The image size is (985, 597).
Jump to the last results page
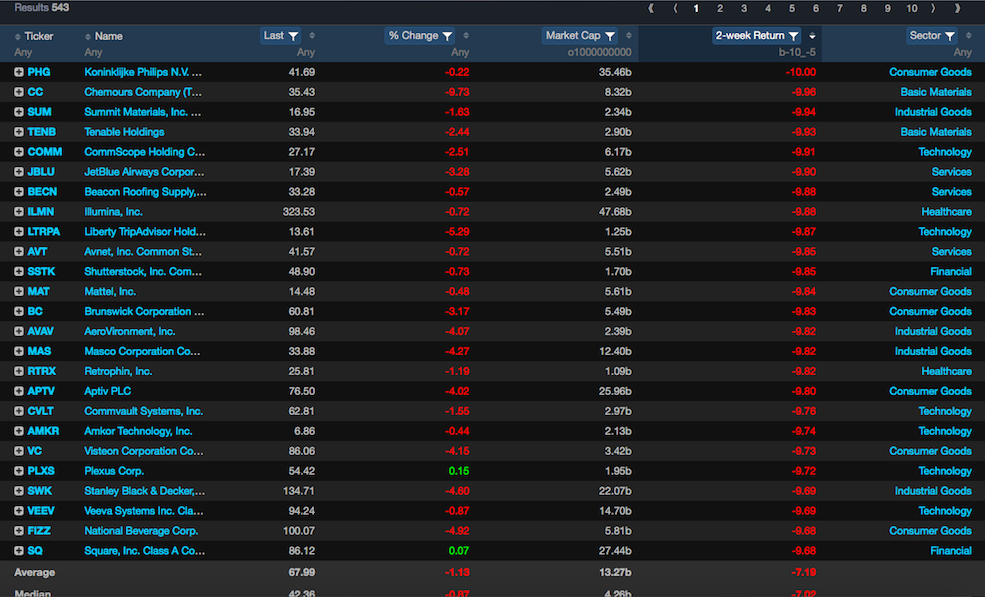[x=957, y=8]
